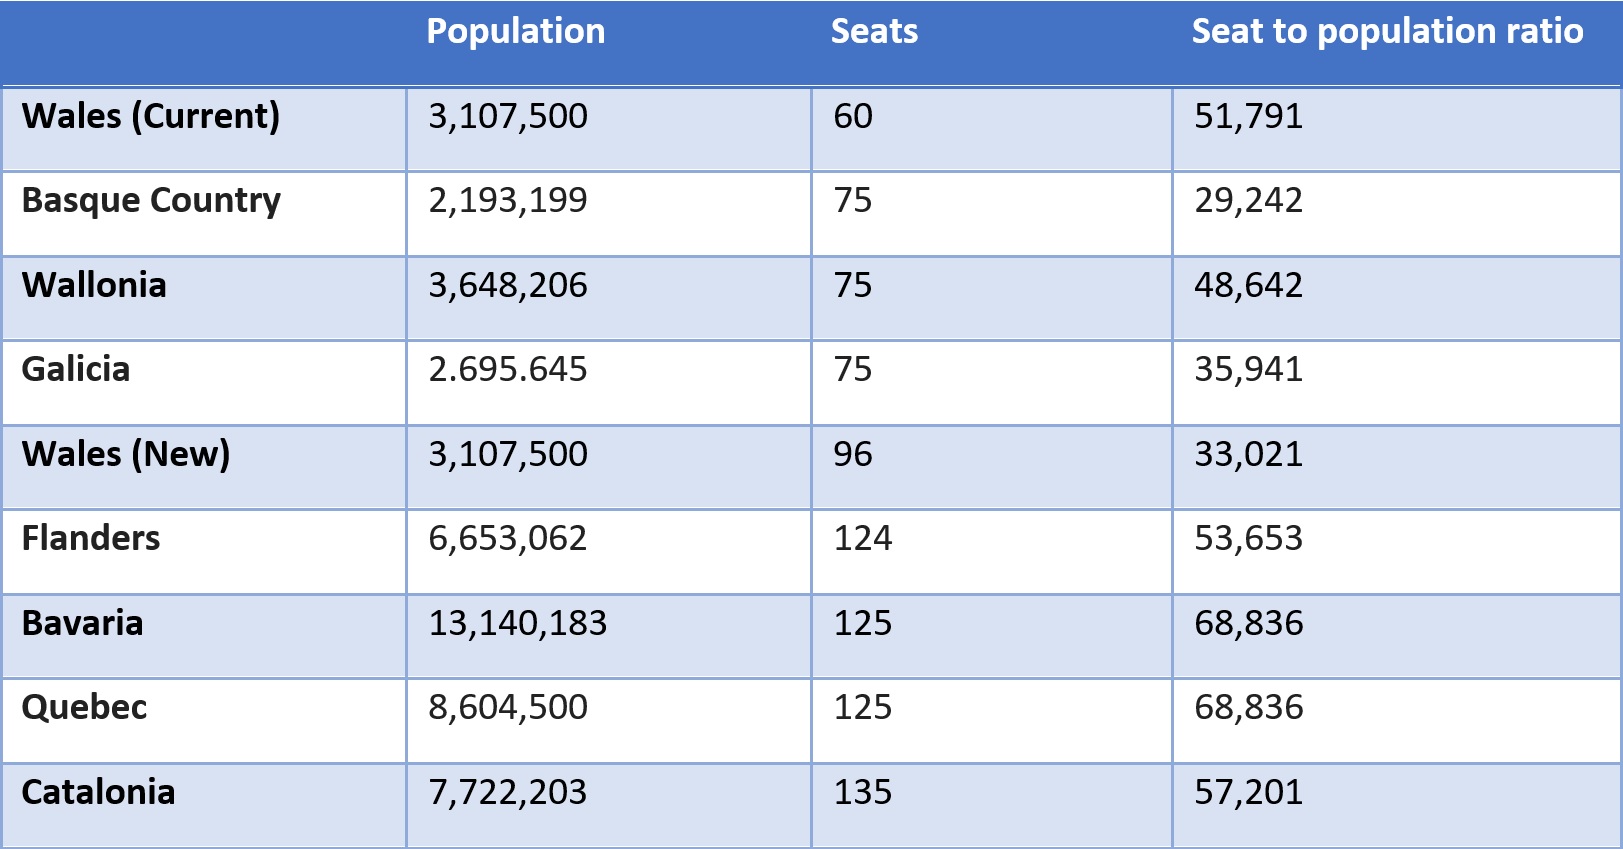Click Basque Country population cell 2,193,199
The height and width of the screenshot is (849, 1623).
(x=508, y=201)
